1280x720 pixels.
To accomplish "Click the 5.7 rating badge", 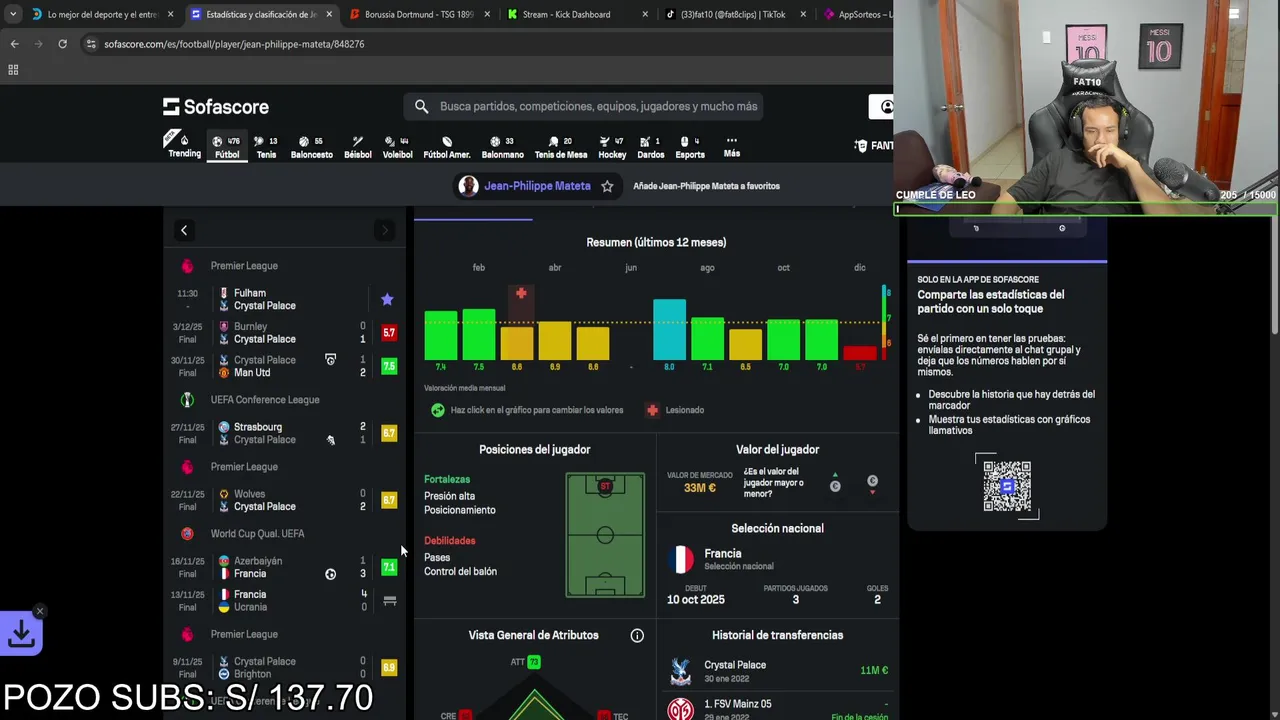I will (389, 333).
